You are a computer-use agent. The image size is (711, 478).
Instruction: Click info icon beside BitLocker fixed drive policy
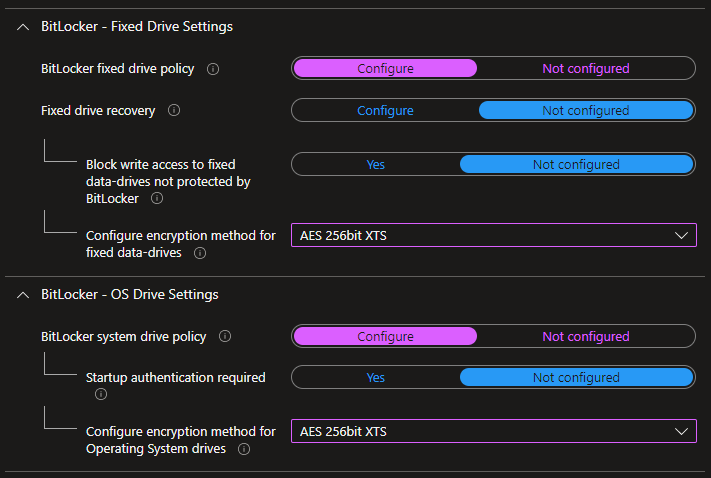point(213,69)
